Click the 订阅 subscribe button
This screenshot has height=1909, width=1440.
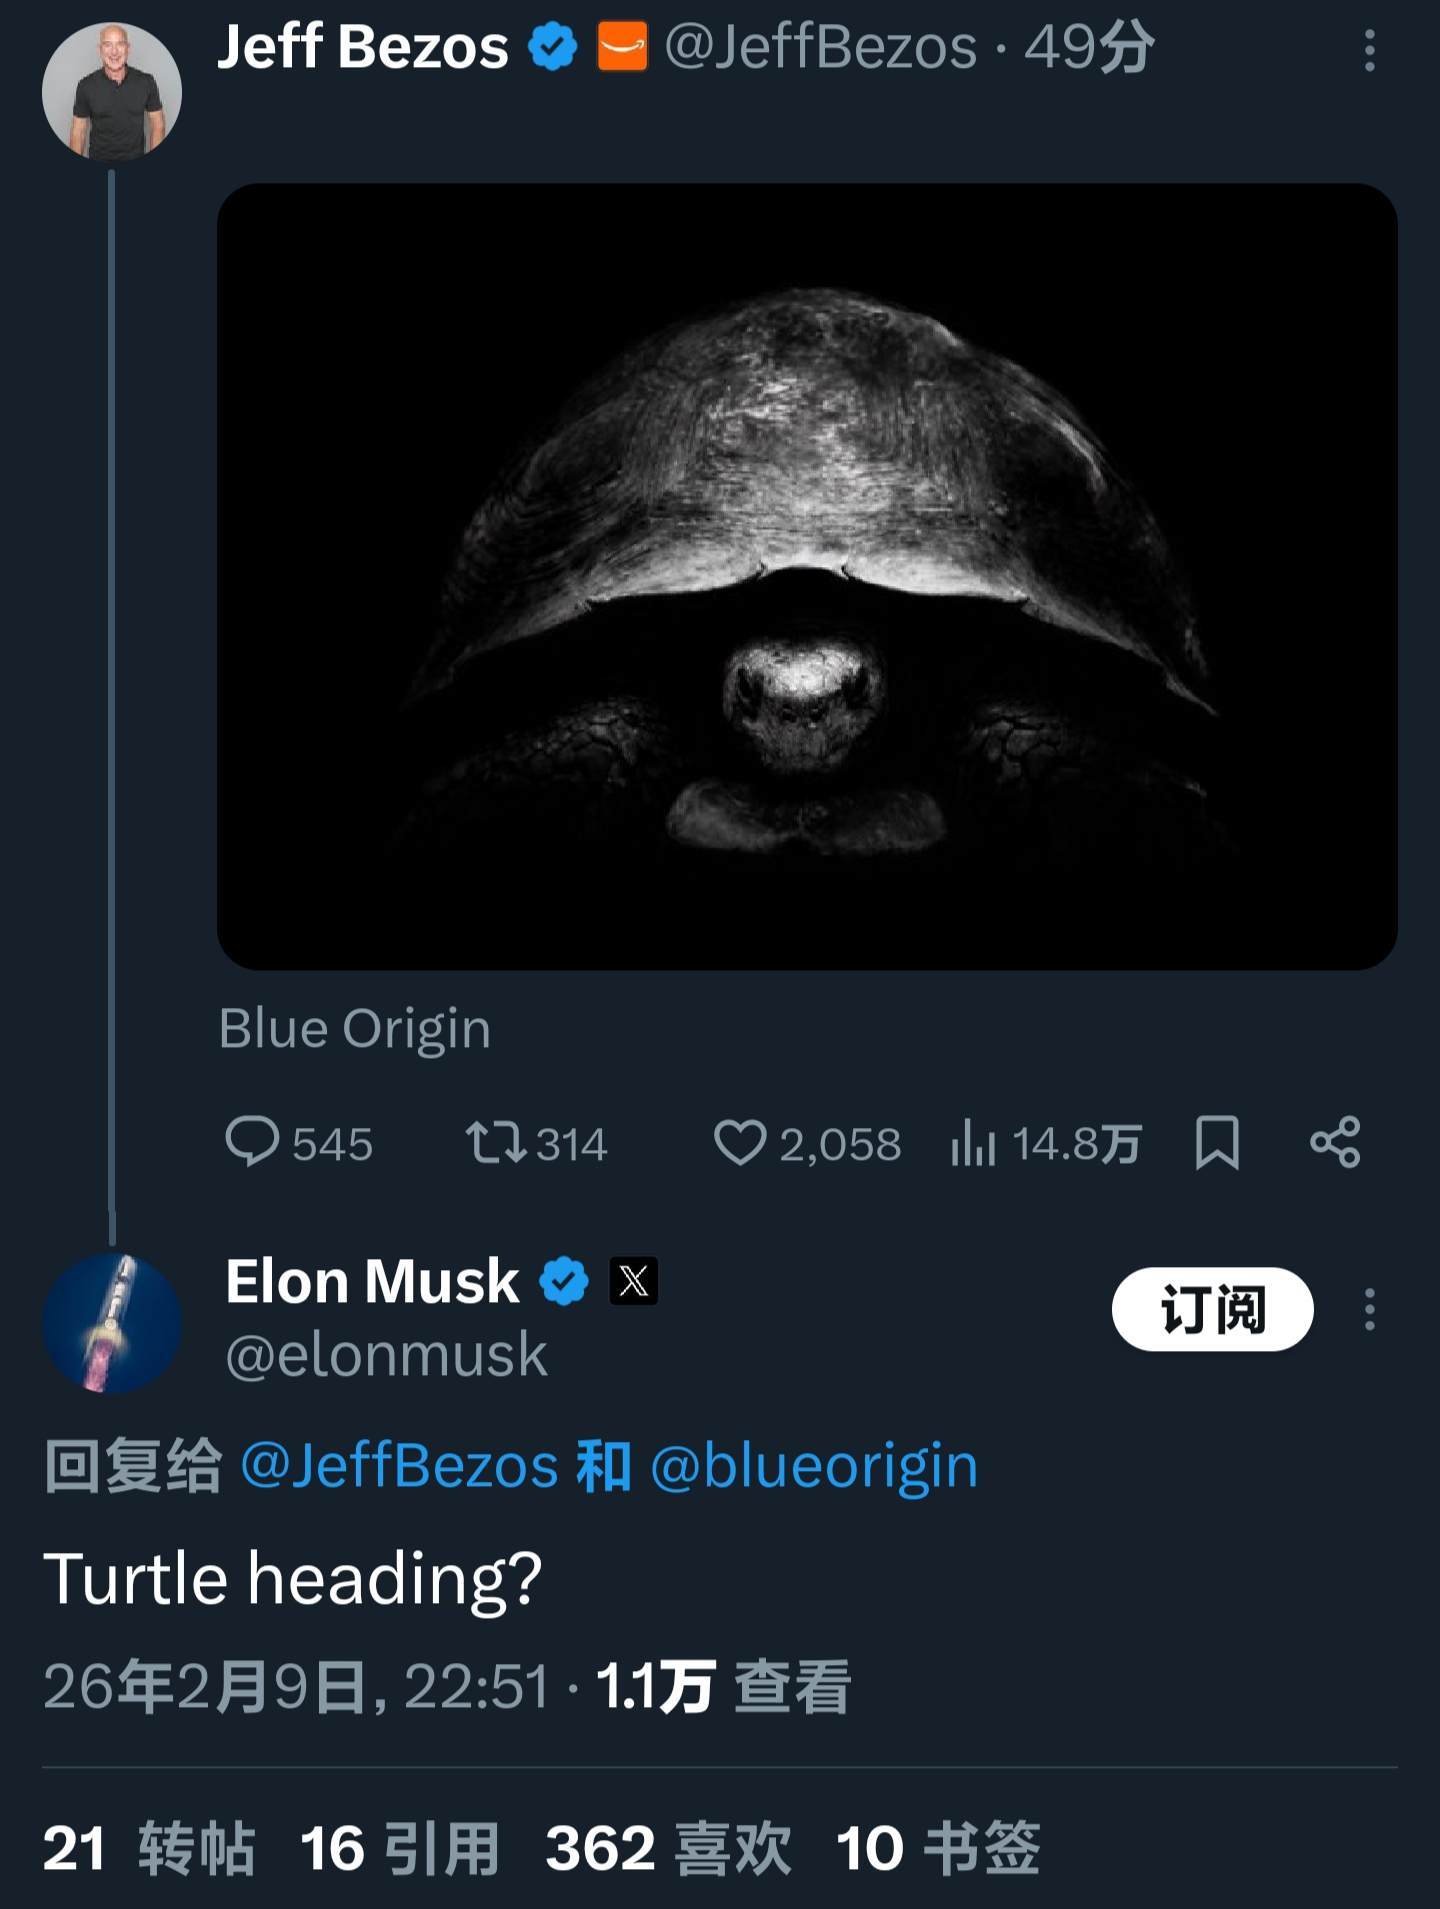click(x=1212, y=1309)
